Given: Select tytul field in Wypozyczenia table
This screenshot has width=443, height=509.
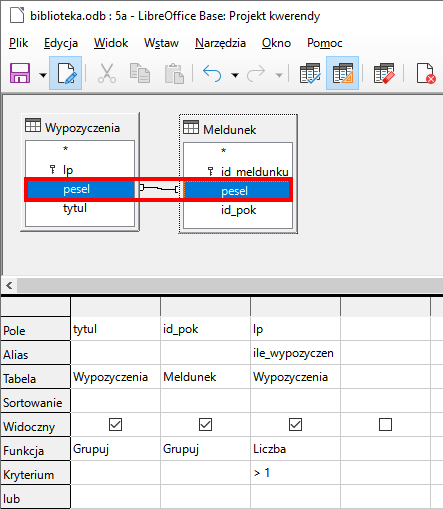Looking at the screenshot, I should pyautogui.click(x=80, y=208).
